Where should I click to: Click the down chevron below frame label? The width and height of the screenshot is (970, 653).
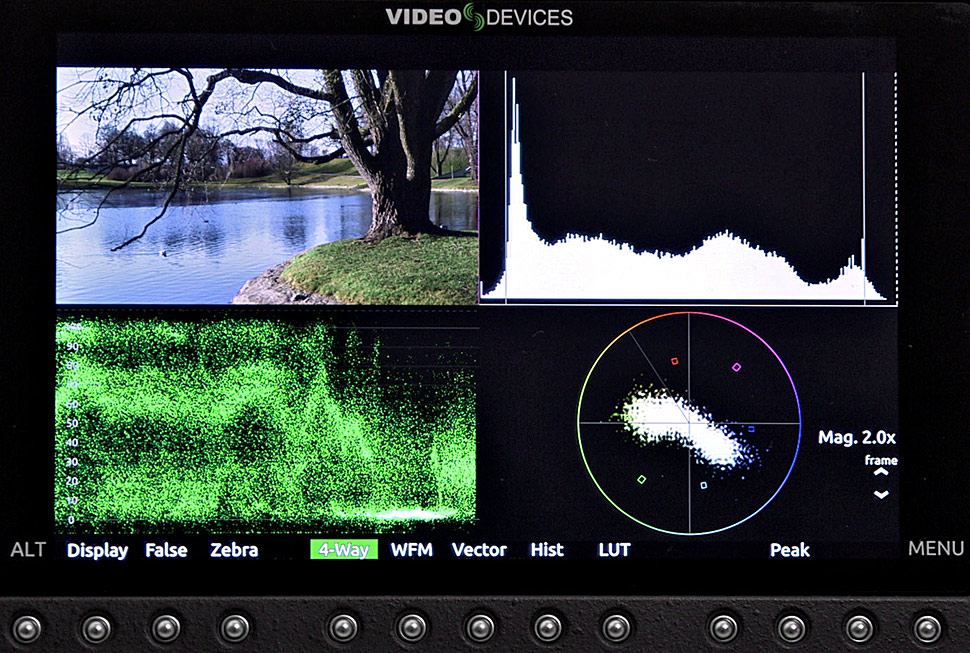[881, 494]
